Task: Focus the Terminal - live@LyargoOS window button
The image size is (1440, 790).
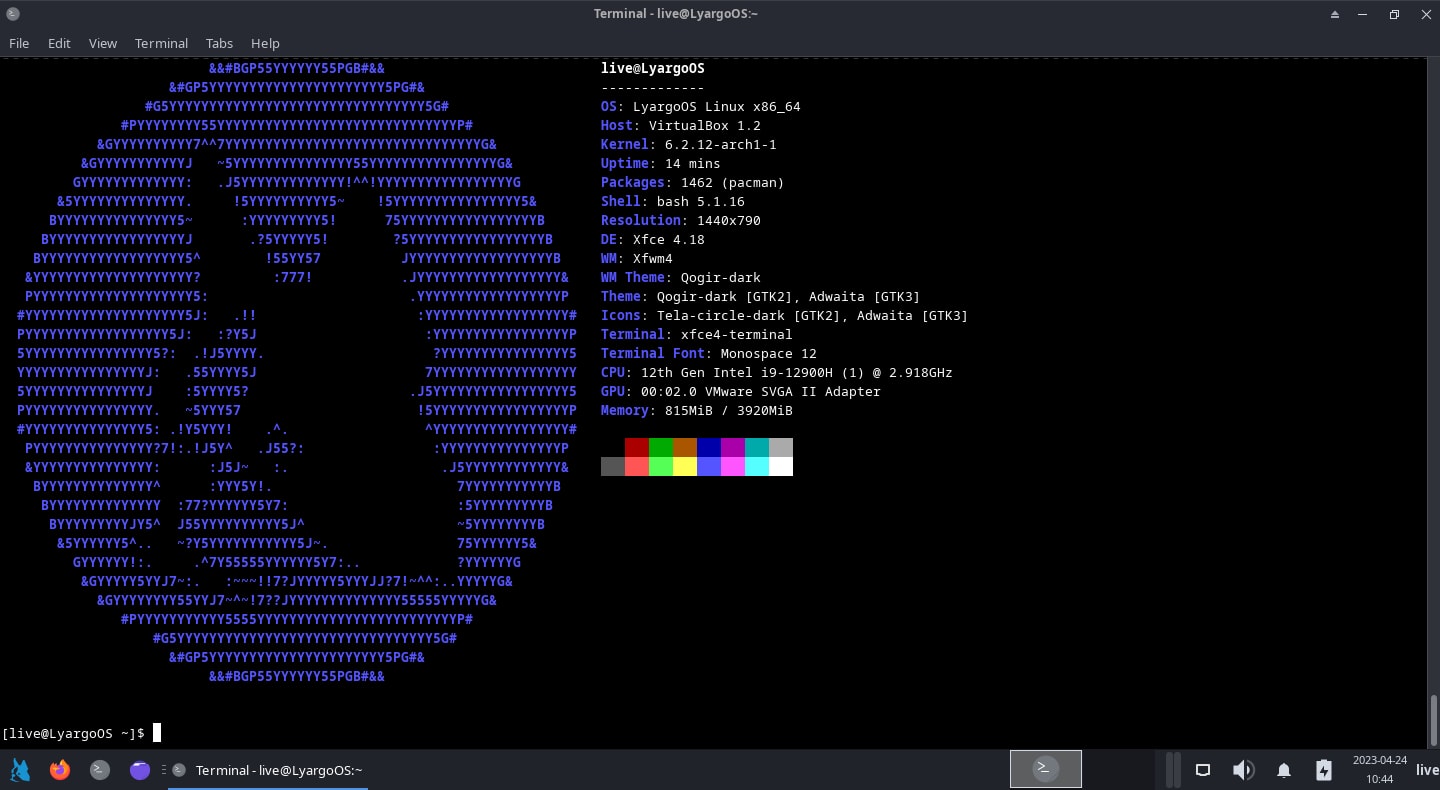Action: (x=267, y=770)
